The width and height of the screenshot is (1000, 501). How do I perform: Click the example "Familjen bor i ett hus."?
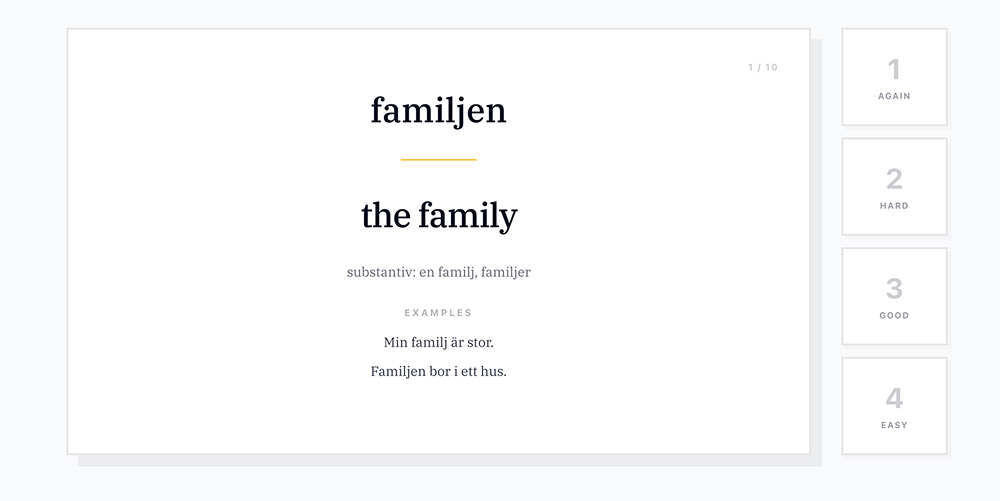(438, 372)
